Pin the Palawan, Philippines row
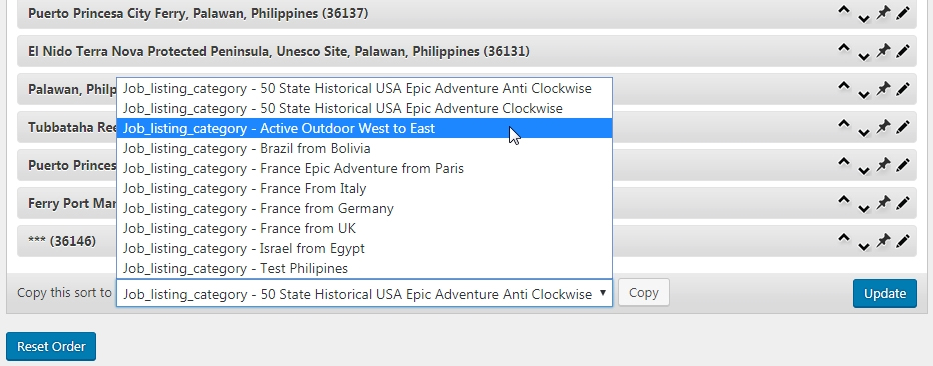The height and width of the screenshot is (366, 933). (883, 89)
